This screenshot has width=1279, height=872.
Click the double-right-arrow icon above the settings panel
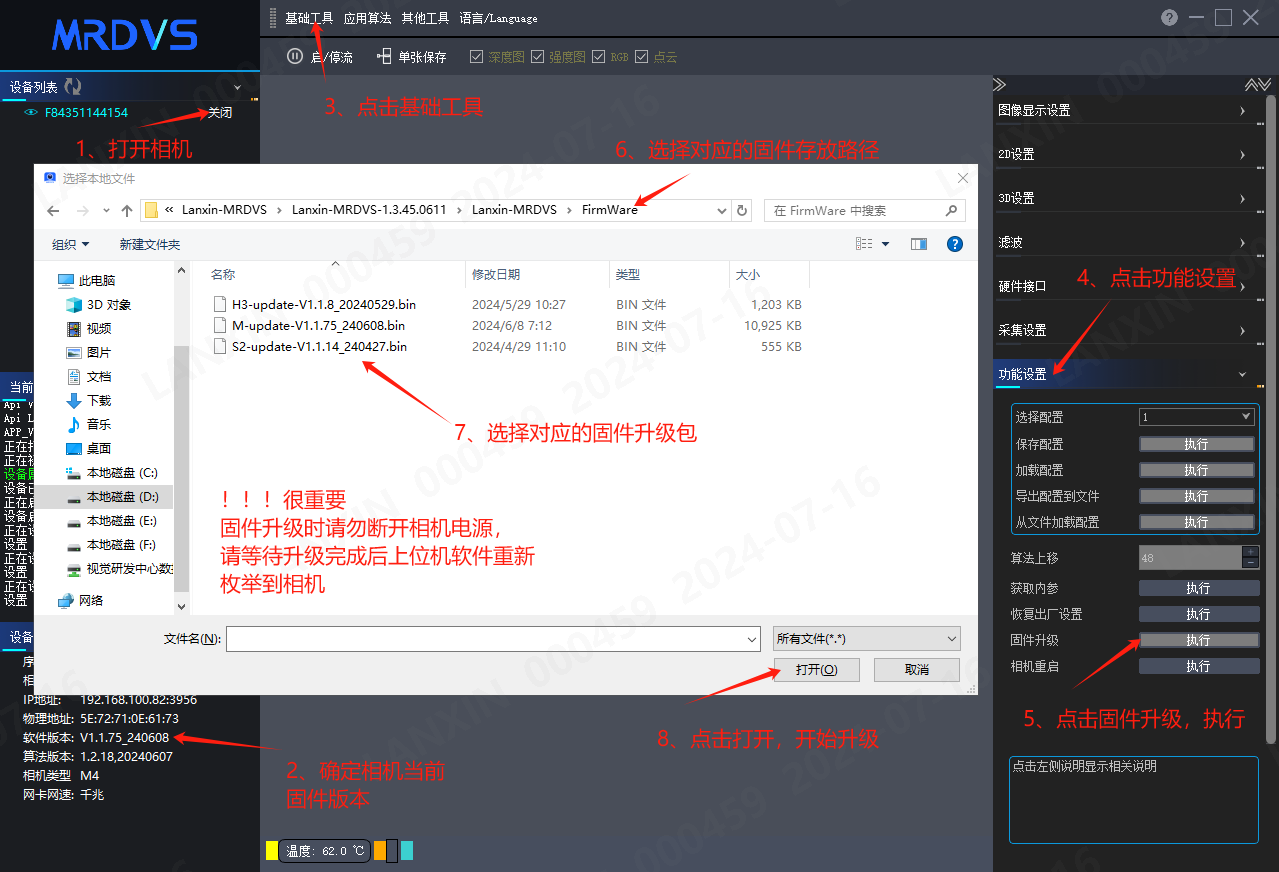1000,85
